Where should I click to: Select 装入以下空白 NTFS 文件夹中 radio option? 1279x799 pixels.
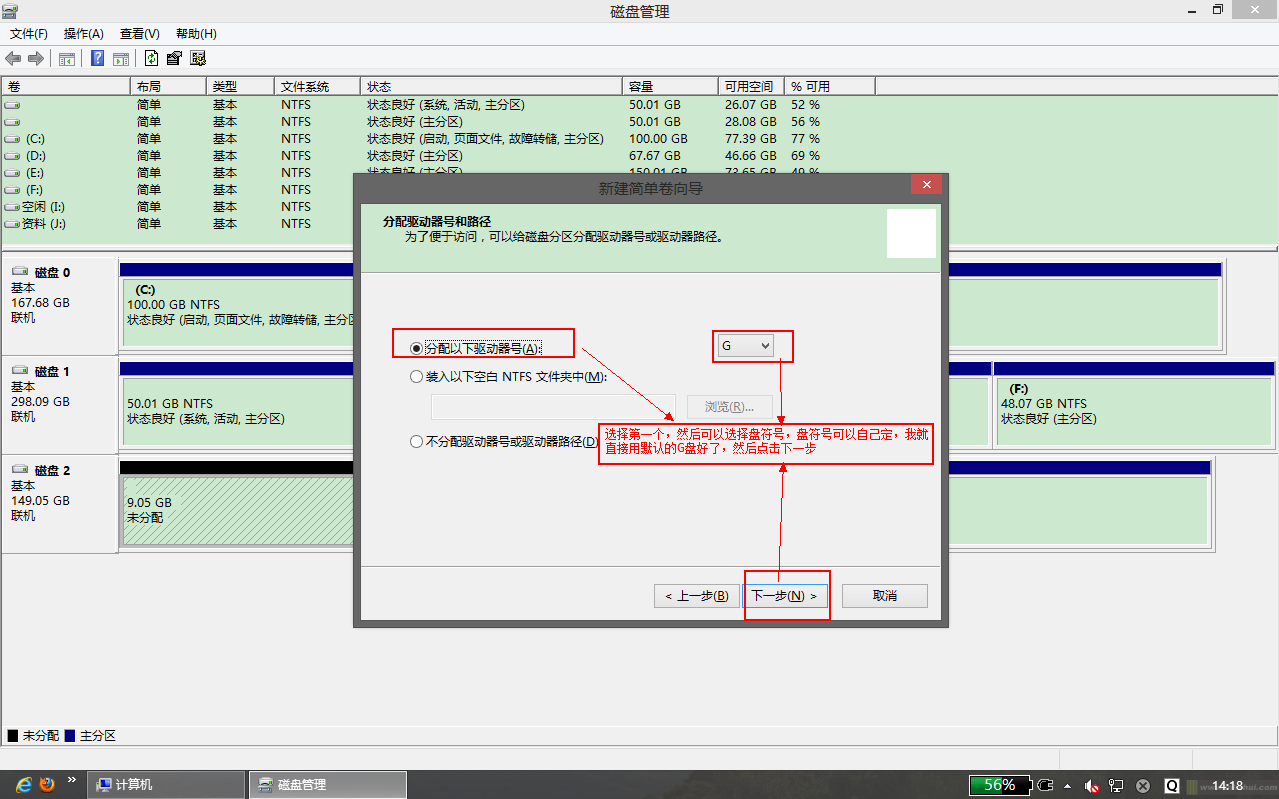coord(417,377)
